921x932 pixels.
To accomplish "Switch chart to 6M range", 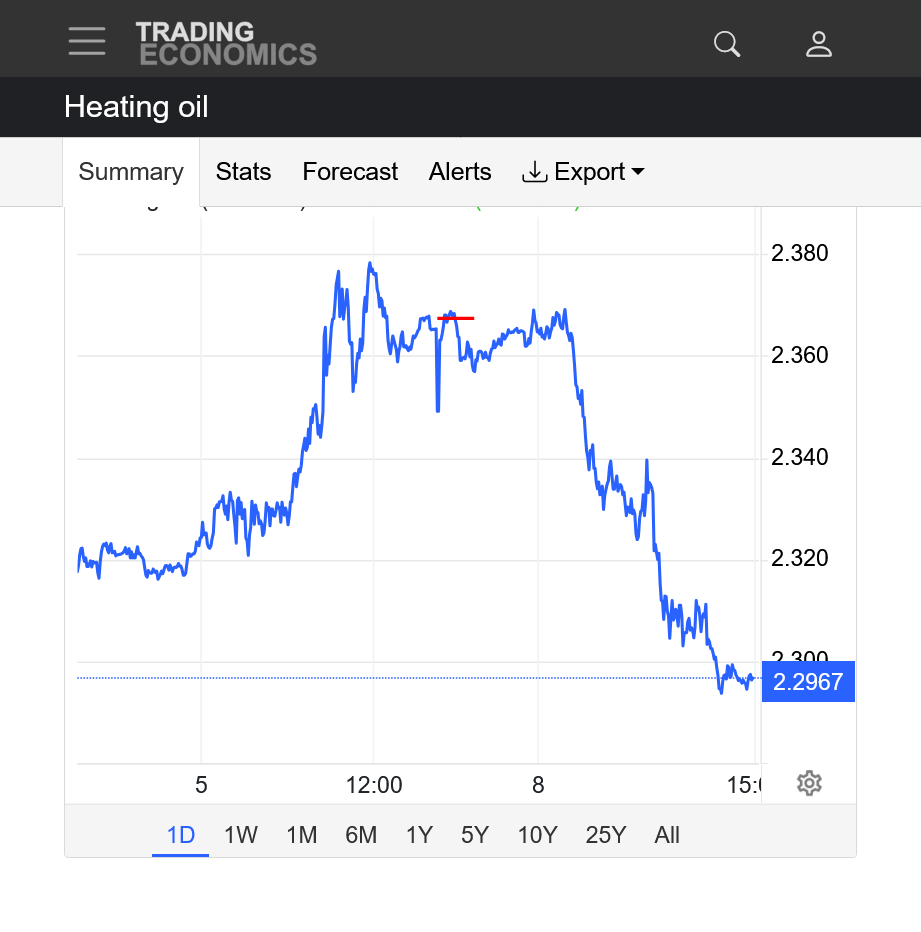I will click(x=361, y=835).
